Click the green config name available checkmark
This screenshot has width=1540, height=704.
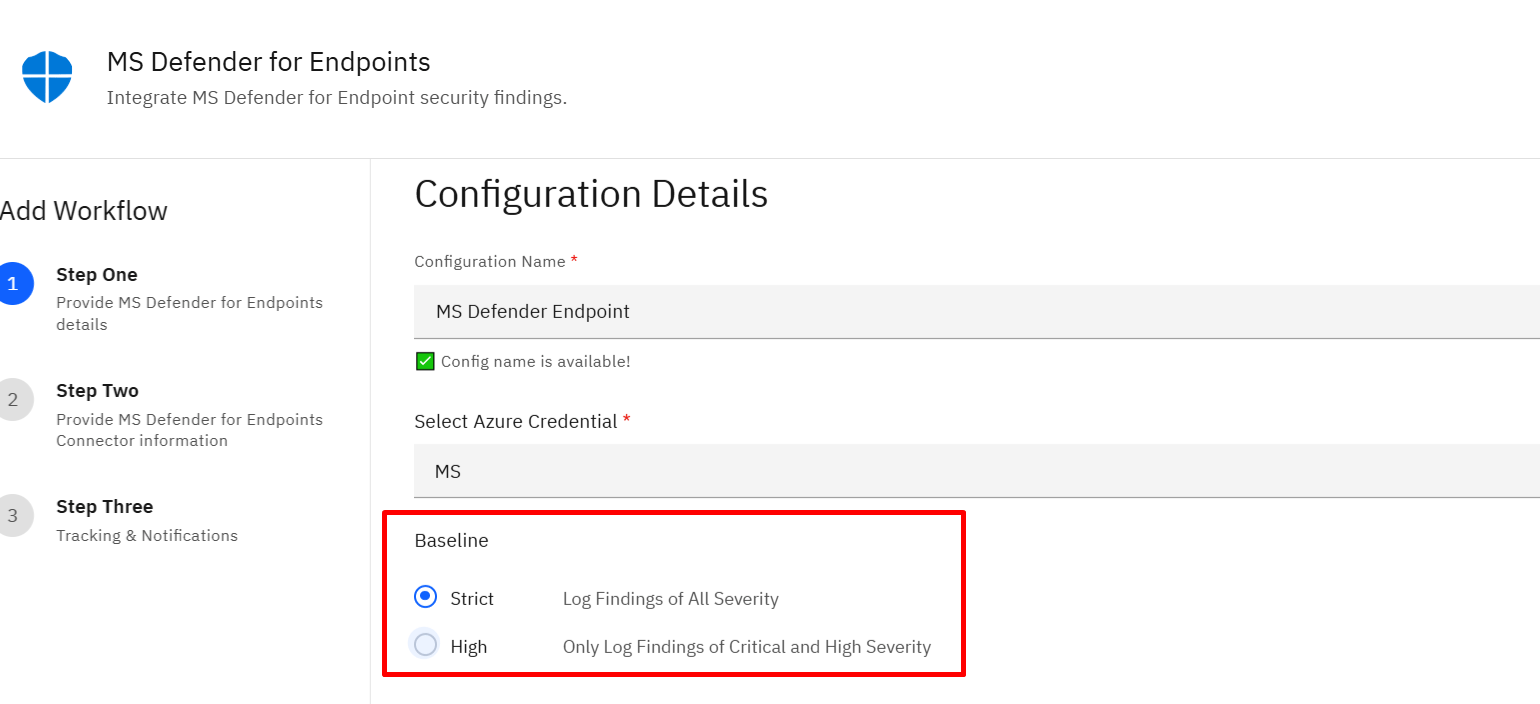click(x=425, y=361)
